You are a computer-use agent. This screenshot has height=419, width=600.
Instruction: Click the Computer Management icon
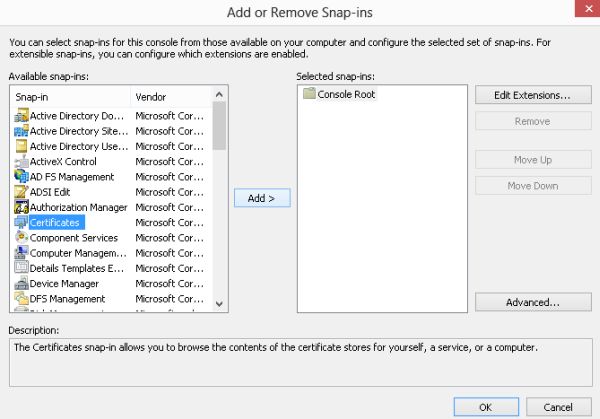(21, 253)
